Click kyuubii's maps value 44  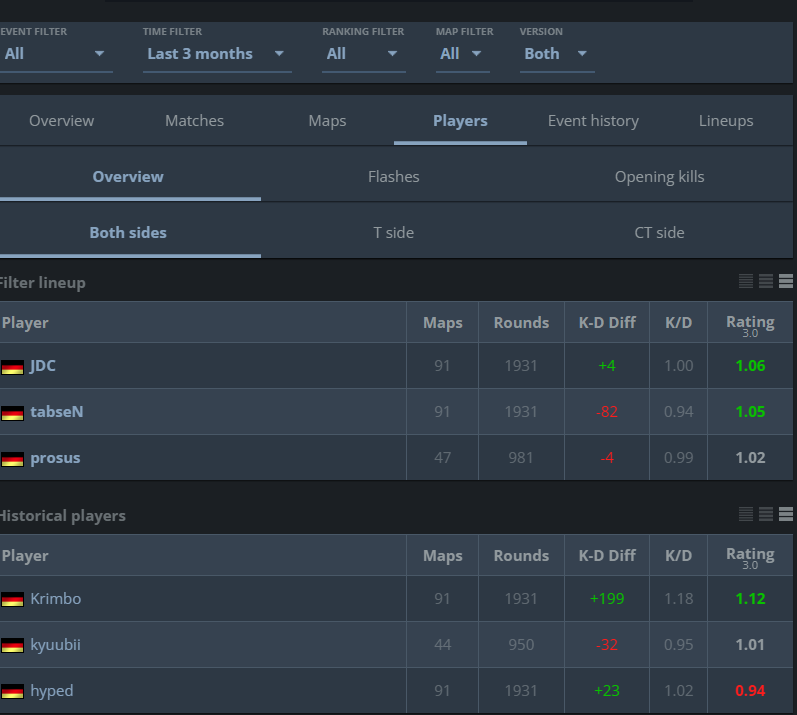442,645
